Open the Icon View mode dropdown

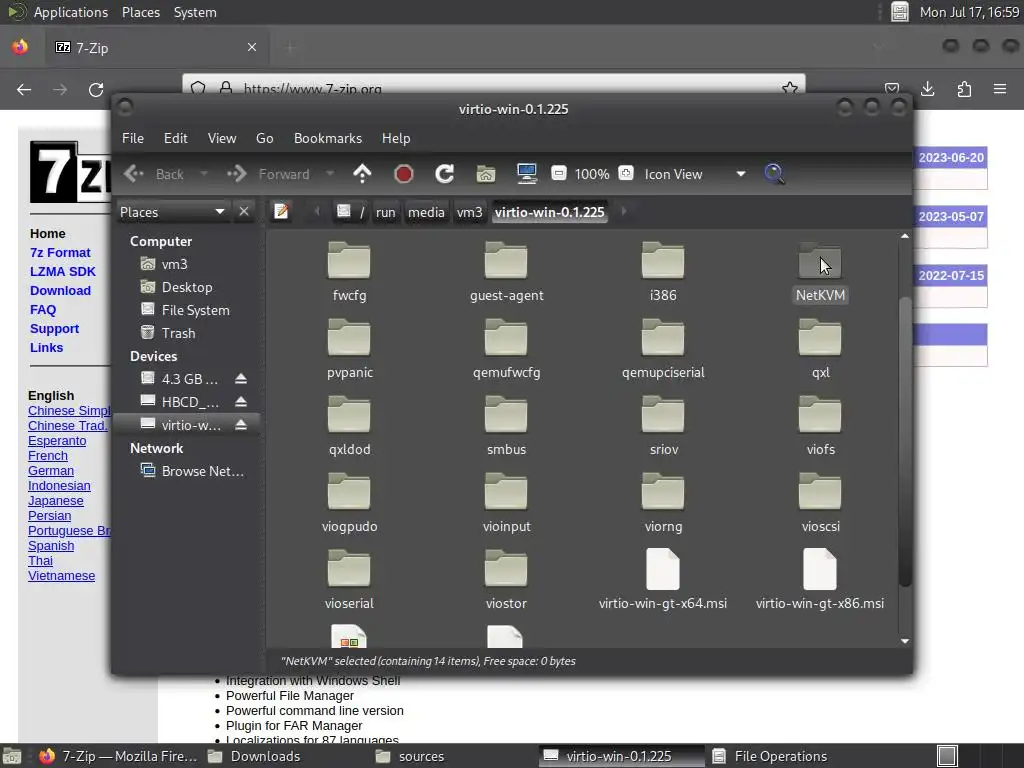[695, 174]
